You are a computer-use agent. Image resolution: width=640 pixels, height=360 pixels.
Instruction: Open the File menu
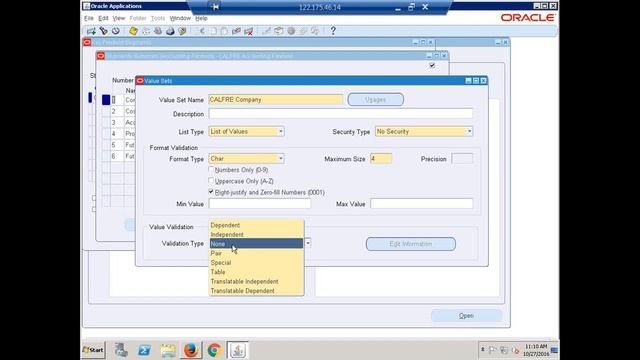coord(89,18)
